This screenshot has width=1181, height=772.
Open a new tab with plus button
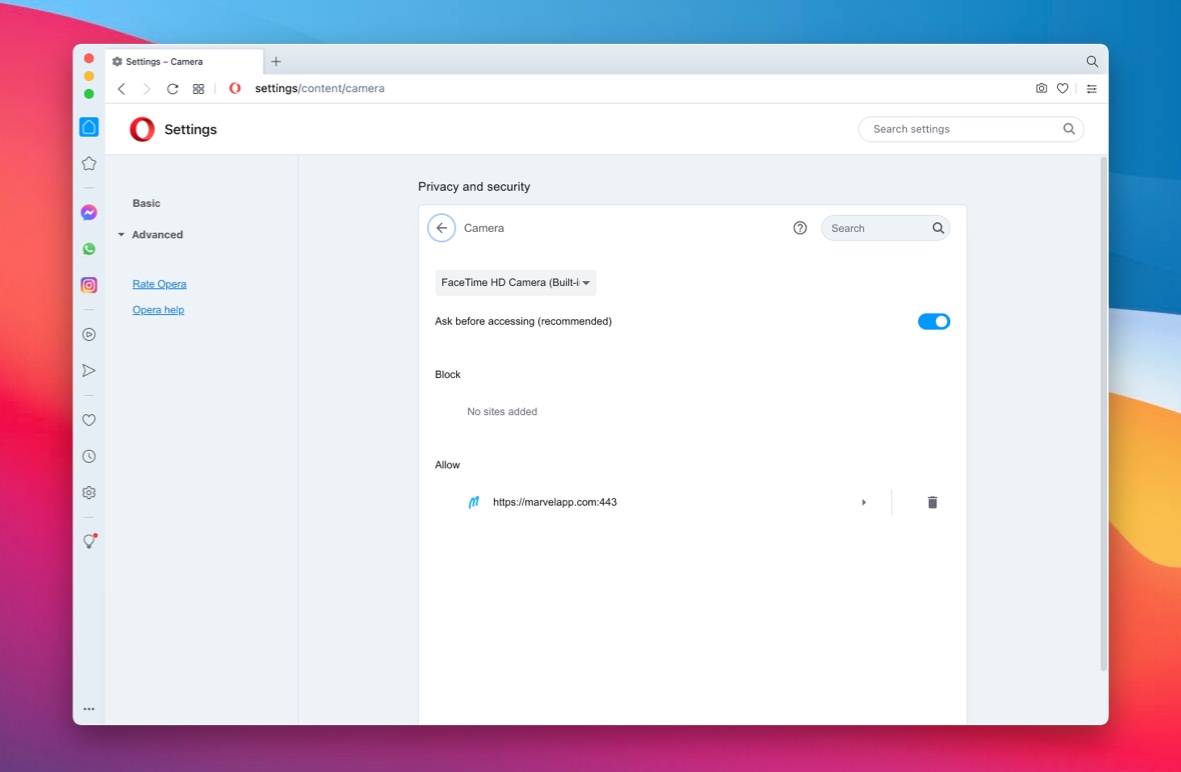pos(276,62)
